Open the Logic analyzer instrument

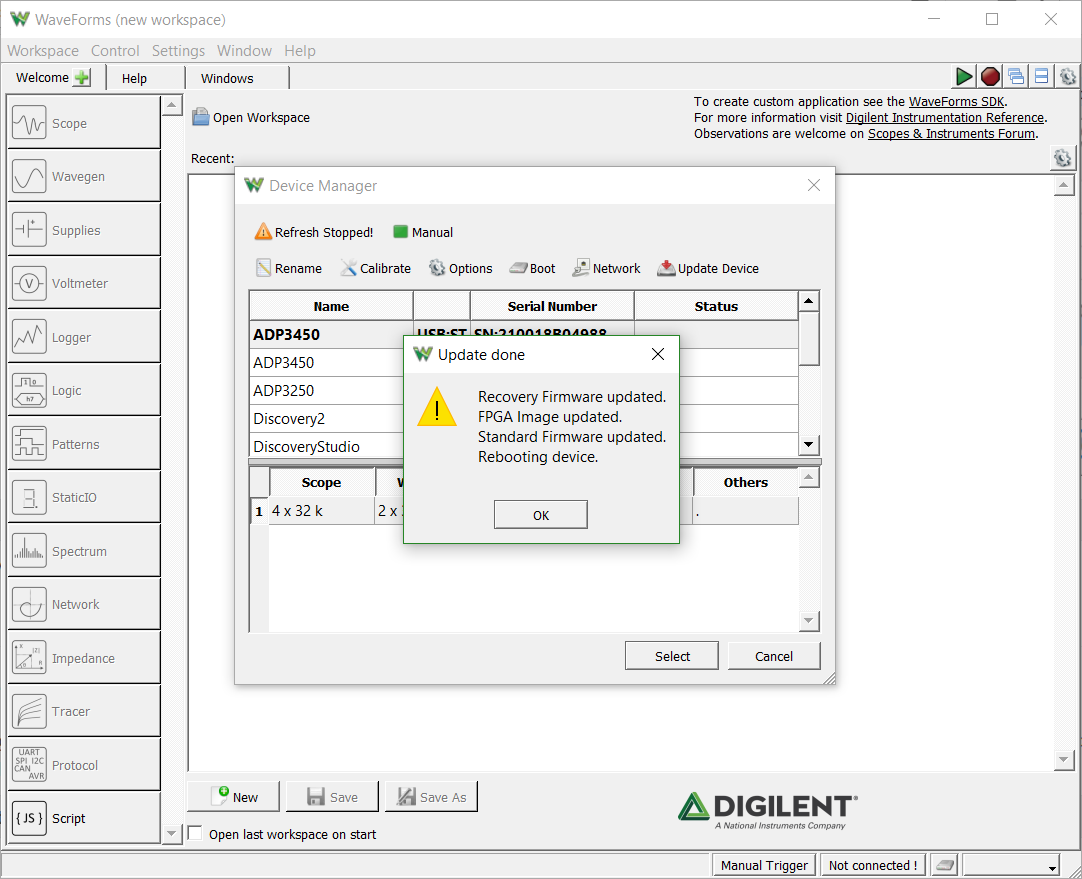(x=83, y=391)
